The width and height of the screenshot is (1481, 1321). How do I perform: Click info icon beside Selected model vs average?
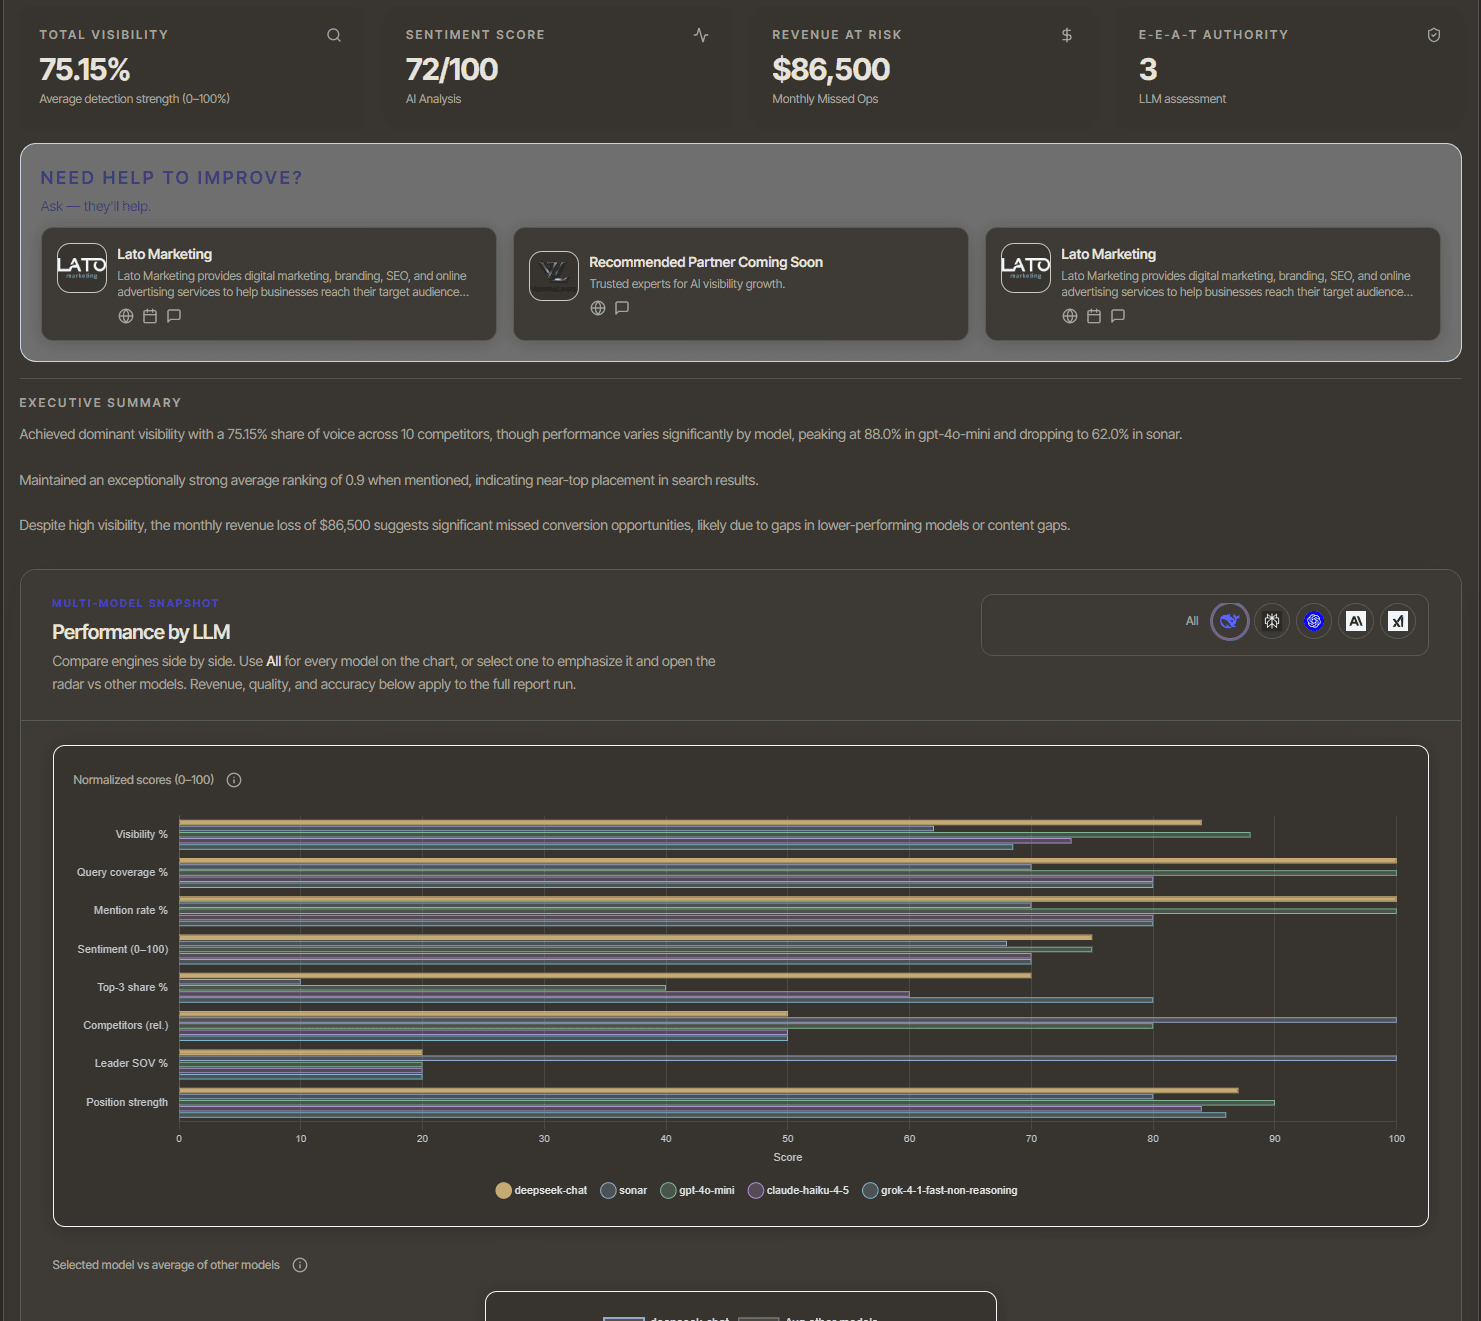[300, 1265]
